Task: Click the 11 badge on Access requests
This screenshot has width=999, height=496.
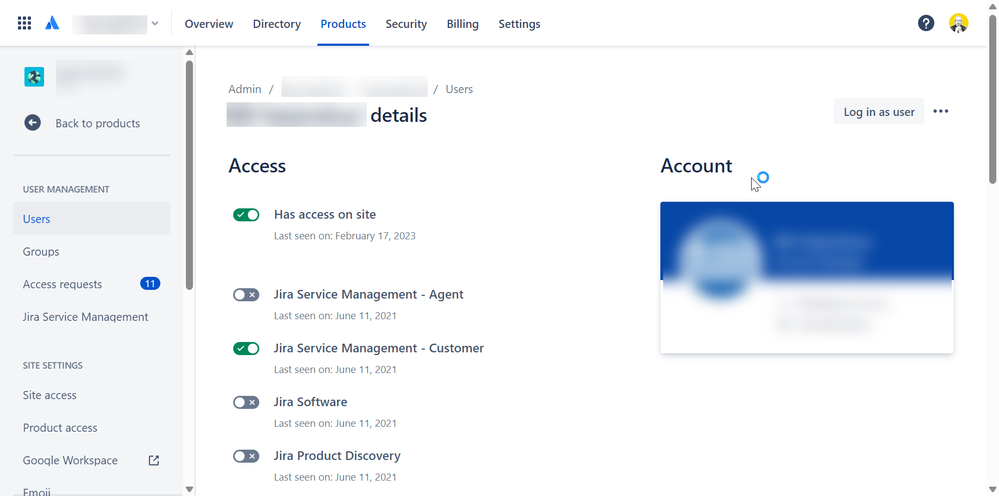Action: 150,284
